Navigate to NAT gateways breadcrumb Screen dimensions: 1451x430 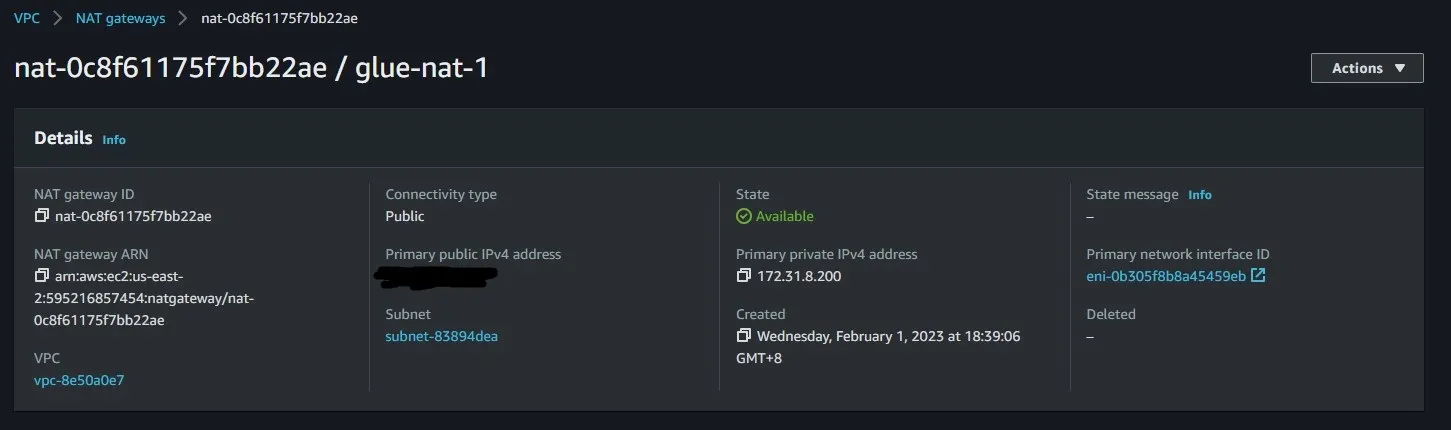(120, 18)
